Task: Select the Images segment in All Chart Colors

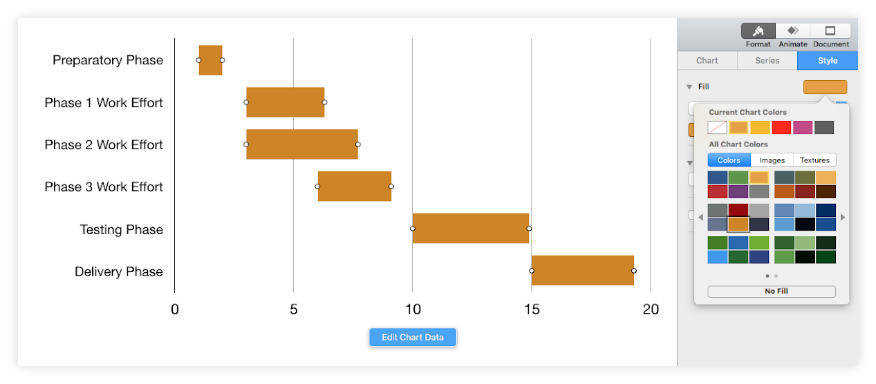Action: [x=772, y=160]
